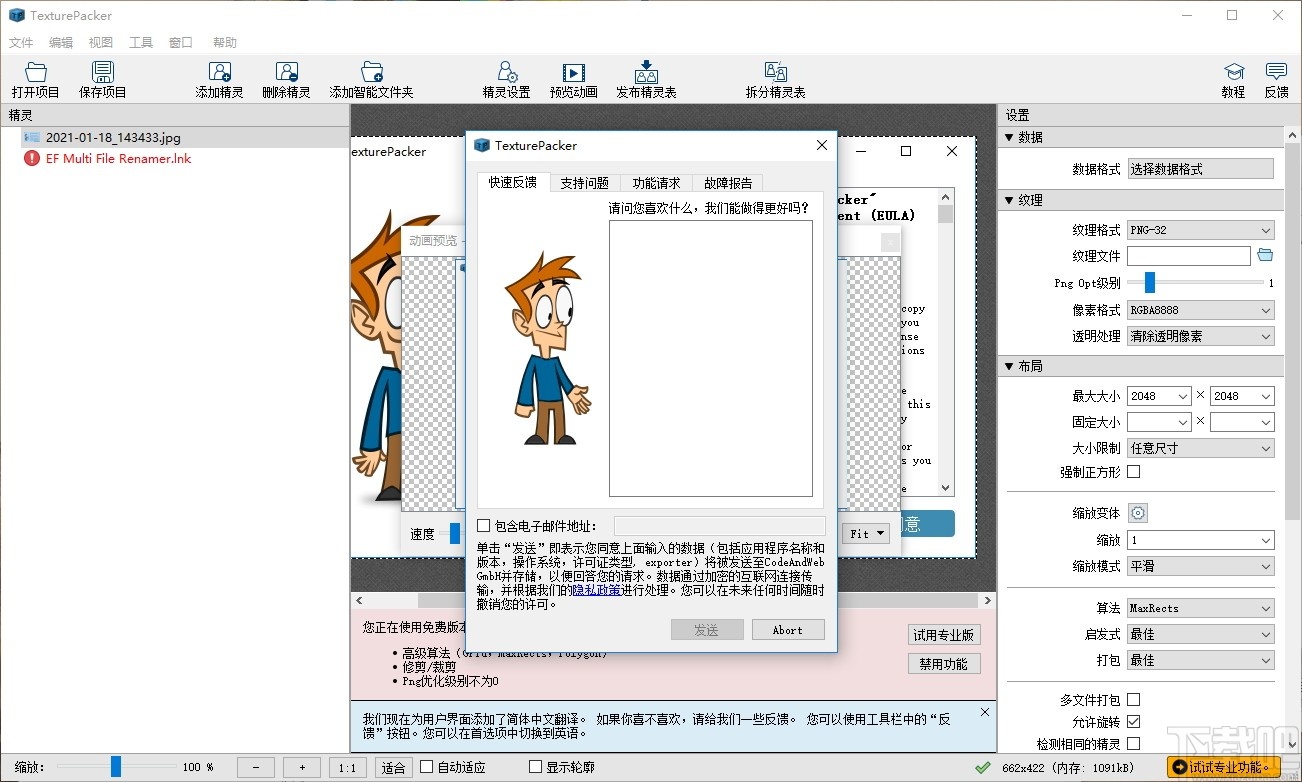Open the 大小限制 任意尺寸 dropdown
The width and height of the screenshot is (1302, 782).
coord(1201,448)
